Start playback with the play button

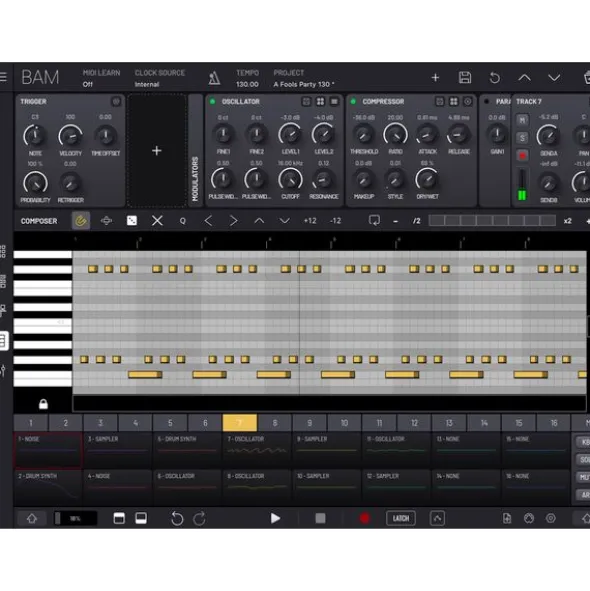pos(275,518)
